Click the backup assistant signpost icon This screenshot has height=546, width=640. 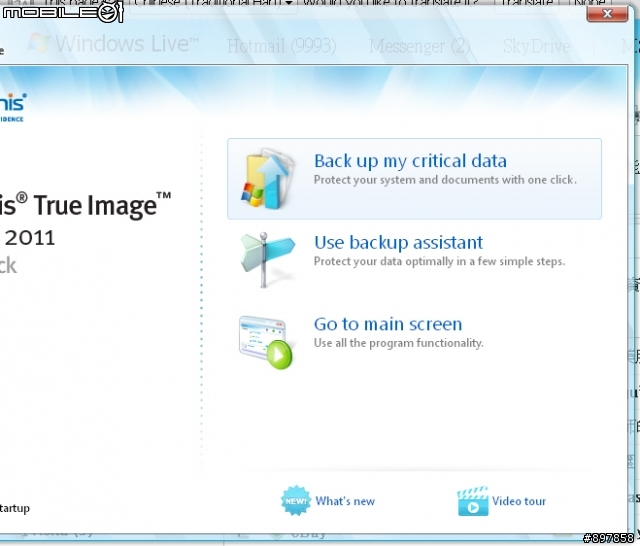(267, 260)
